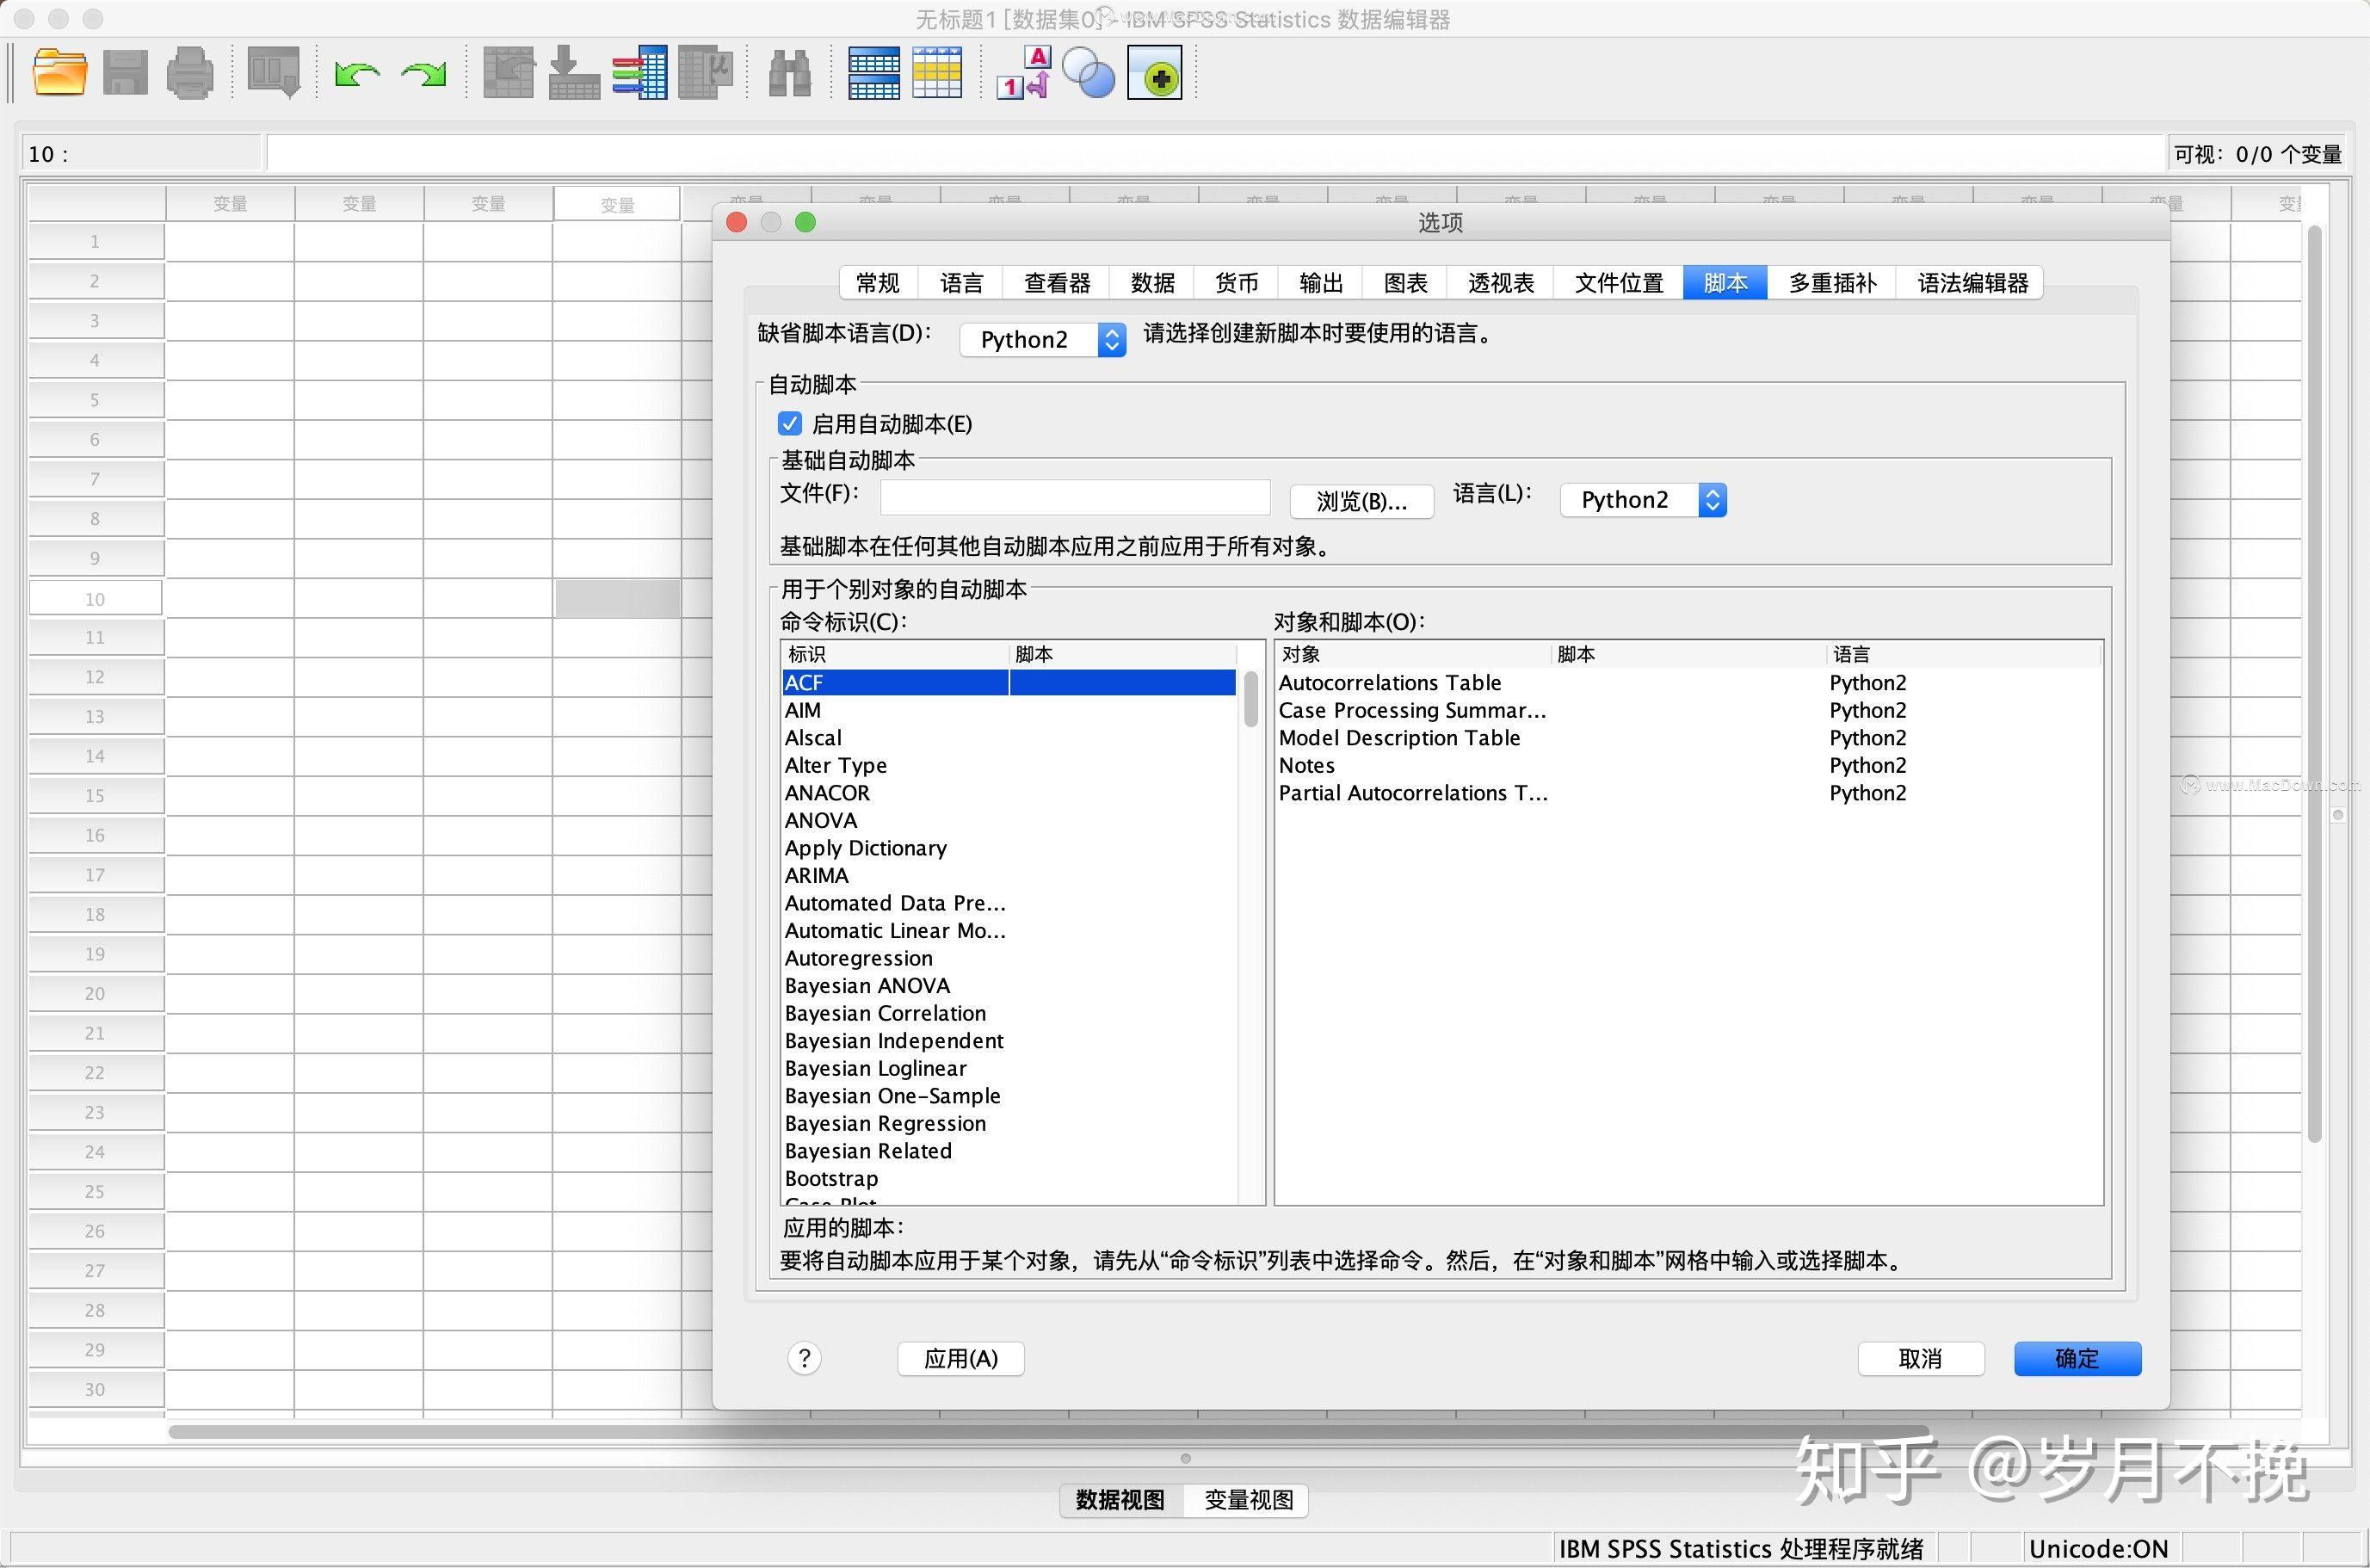Click the Print toolbar icon
The image size is (2370, 1568).
tap(190, 72)
